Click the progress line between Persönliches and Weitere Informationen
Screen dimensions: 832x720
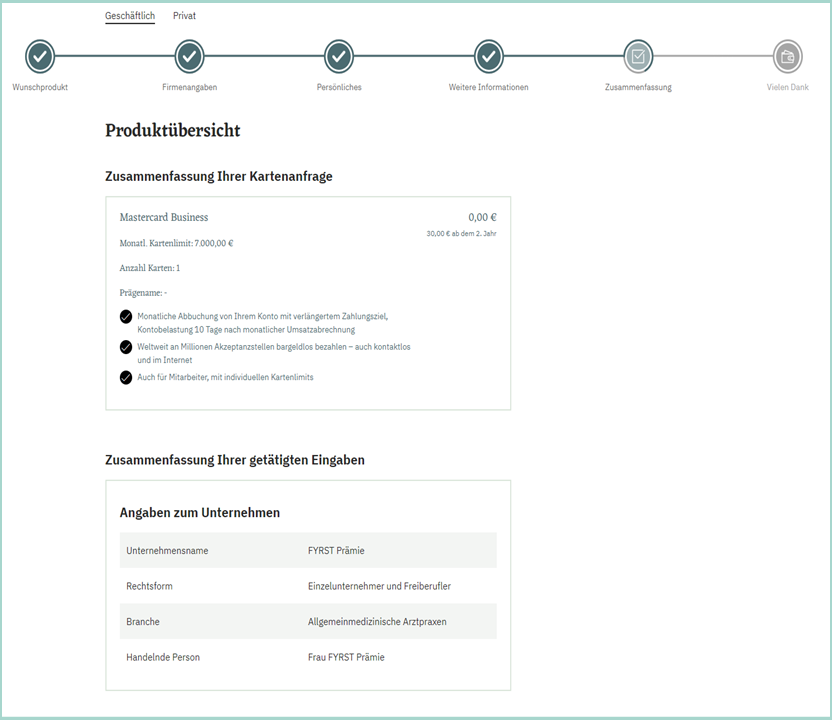[x=413, y=56]
